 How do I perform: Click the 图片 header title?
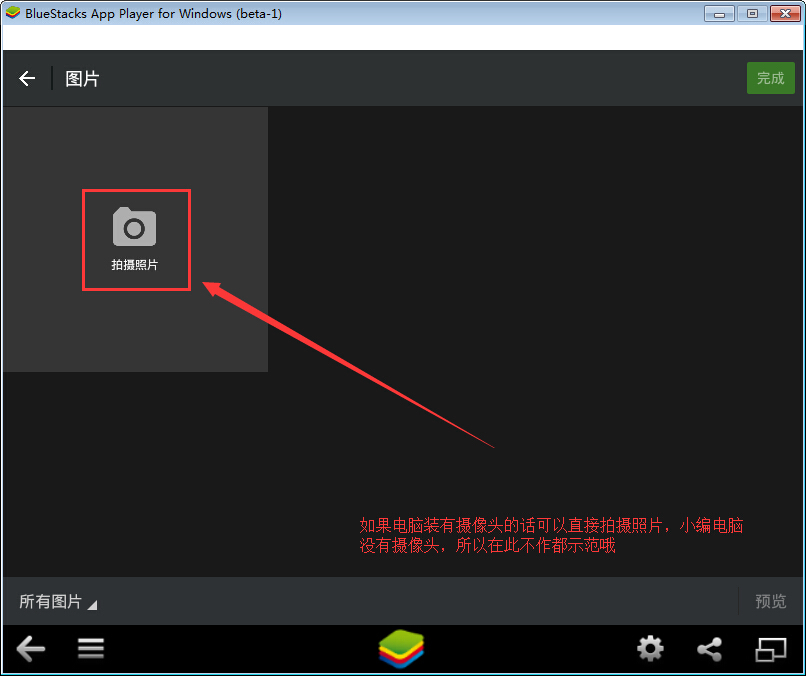pos(82,78)
